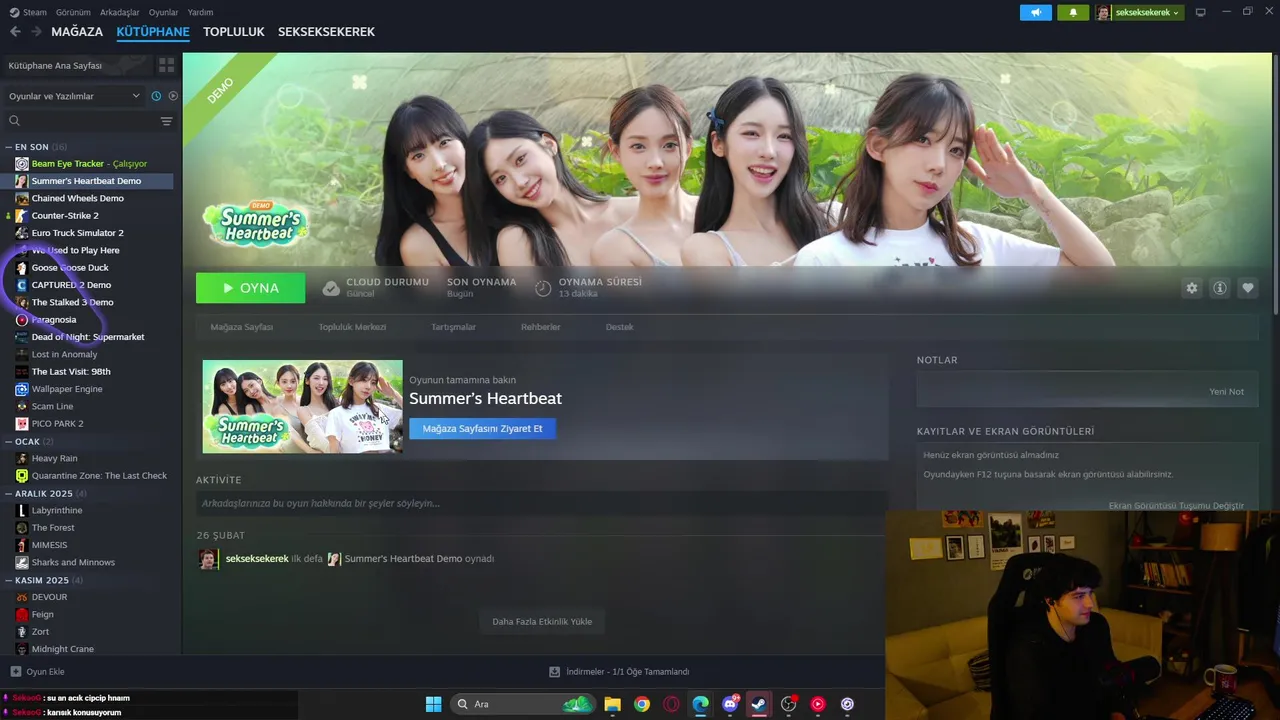Open Steam announcements megaphone icon
Viewport: 1280px width, 720px height.
(1036, 12)
